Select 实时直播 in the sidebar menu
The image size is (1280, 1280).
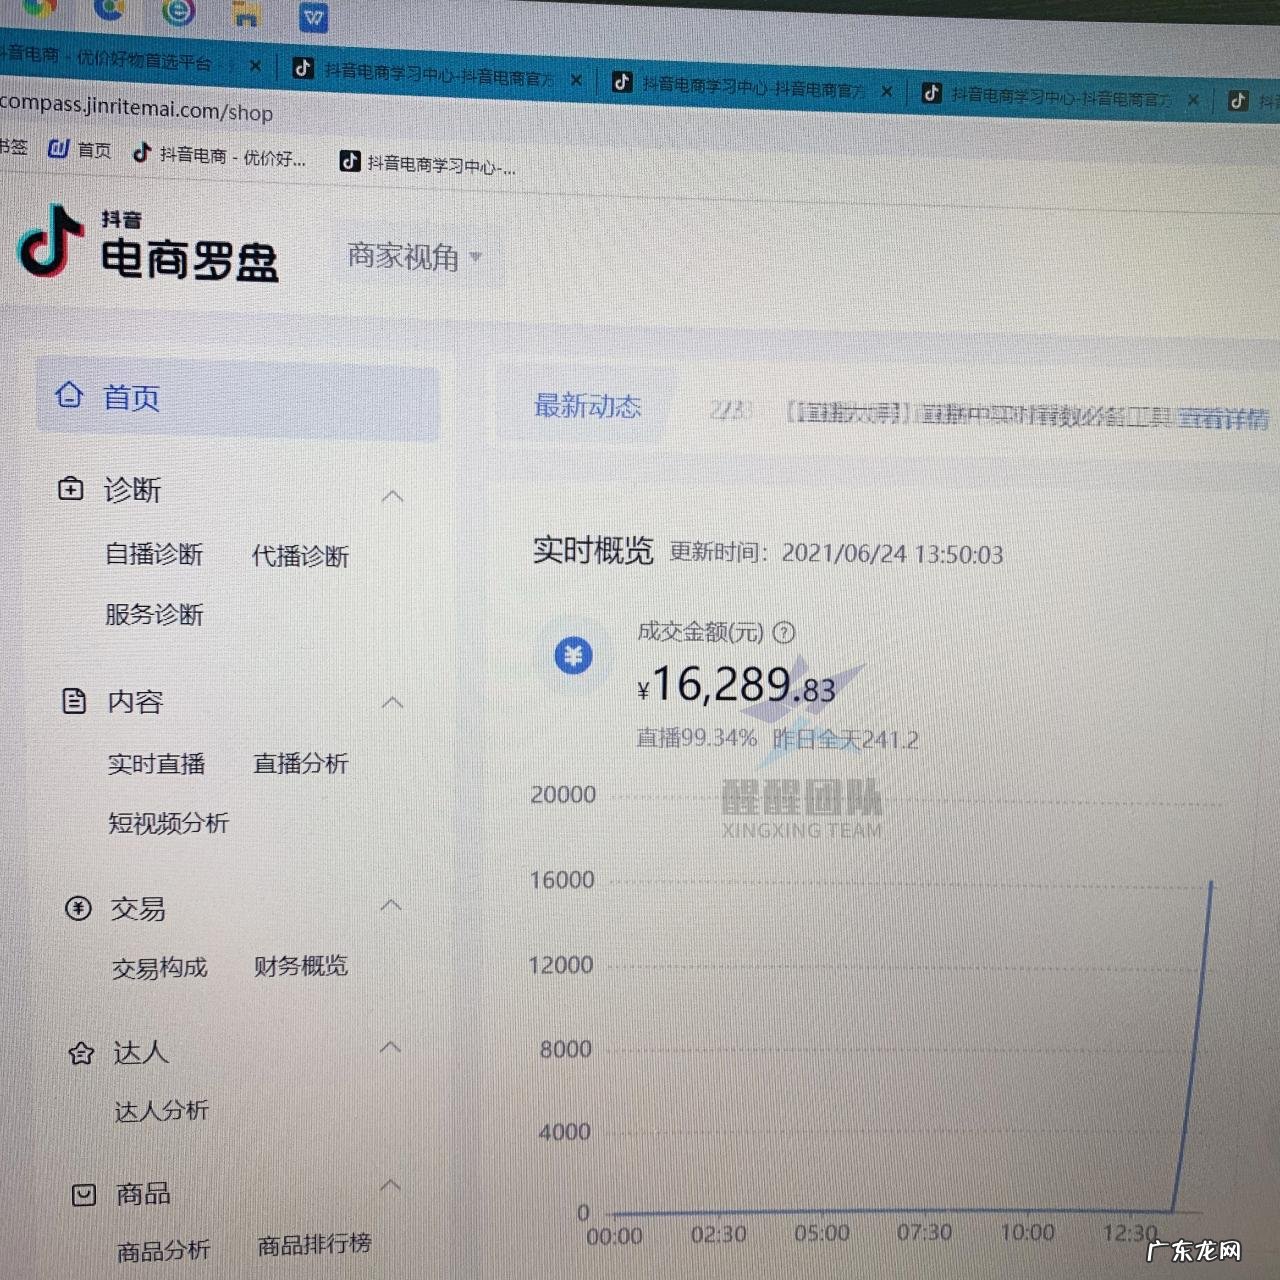coord(156,763)
